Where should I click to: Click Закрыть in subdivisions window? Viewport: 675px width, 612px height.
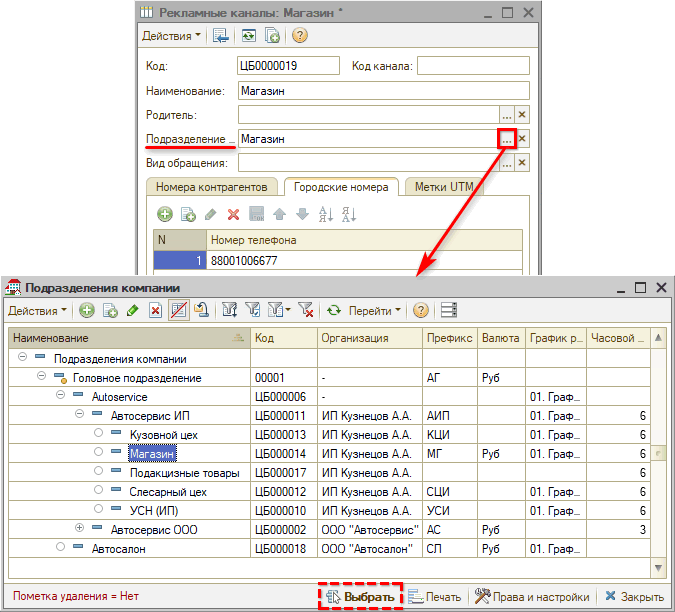[635, 597]
